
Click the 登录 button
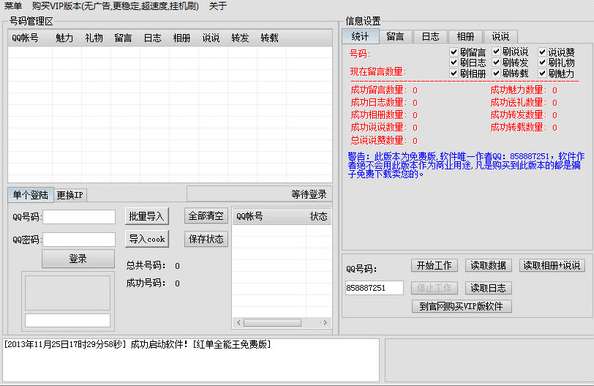[78, 259]
